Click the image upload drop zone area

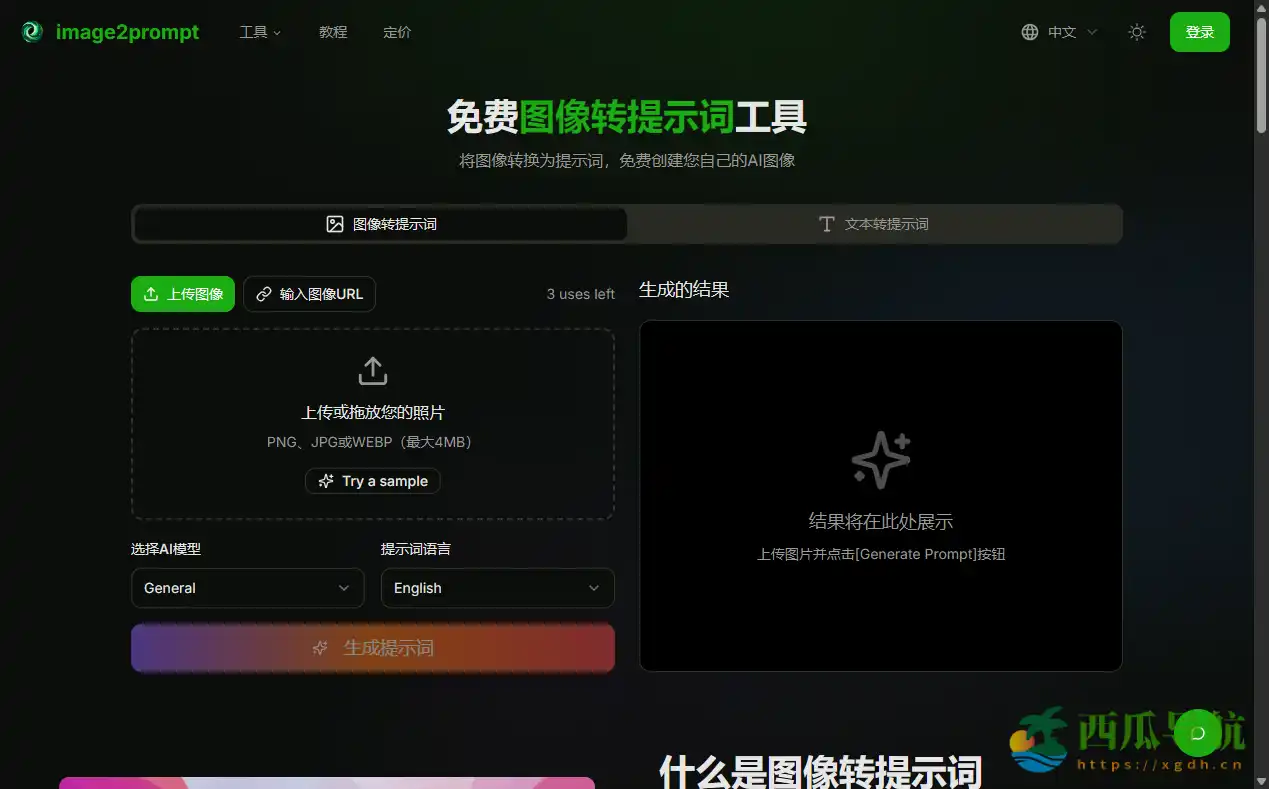[x=372, y=423]
